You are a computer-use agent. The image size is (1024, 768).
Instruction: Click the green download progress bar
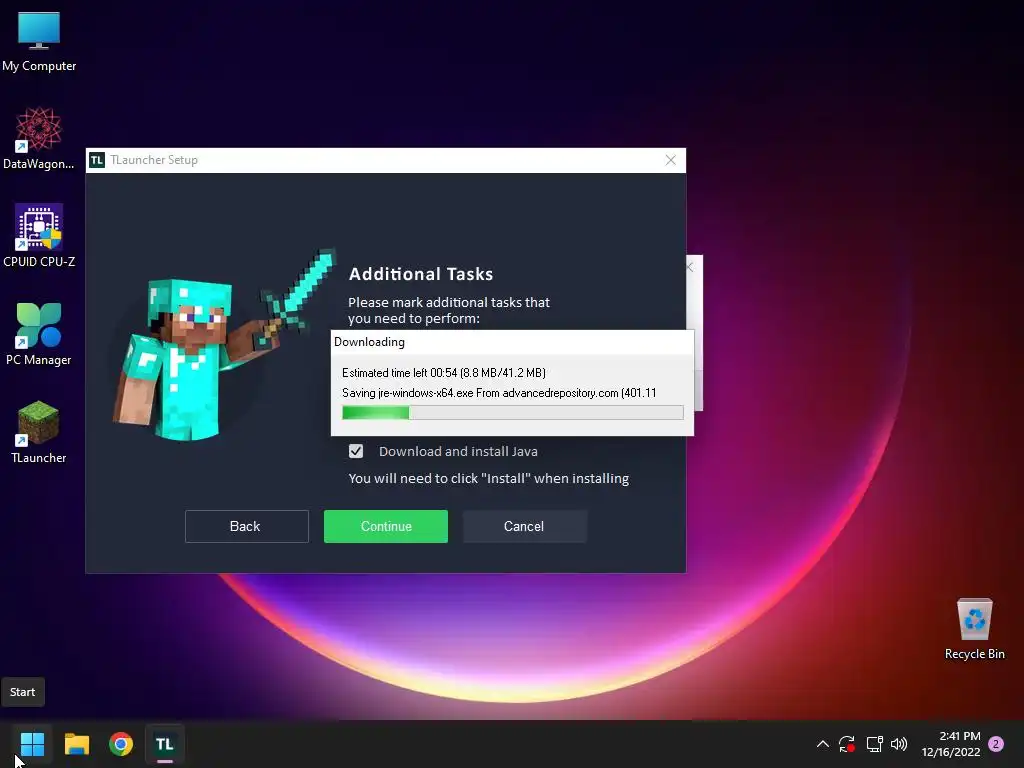point(513,412)
